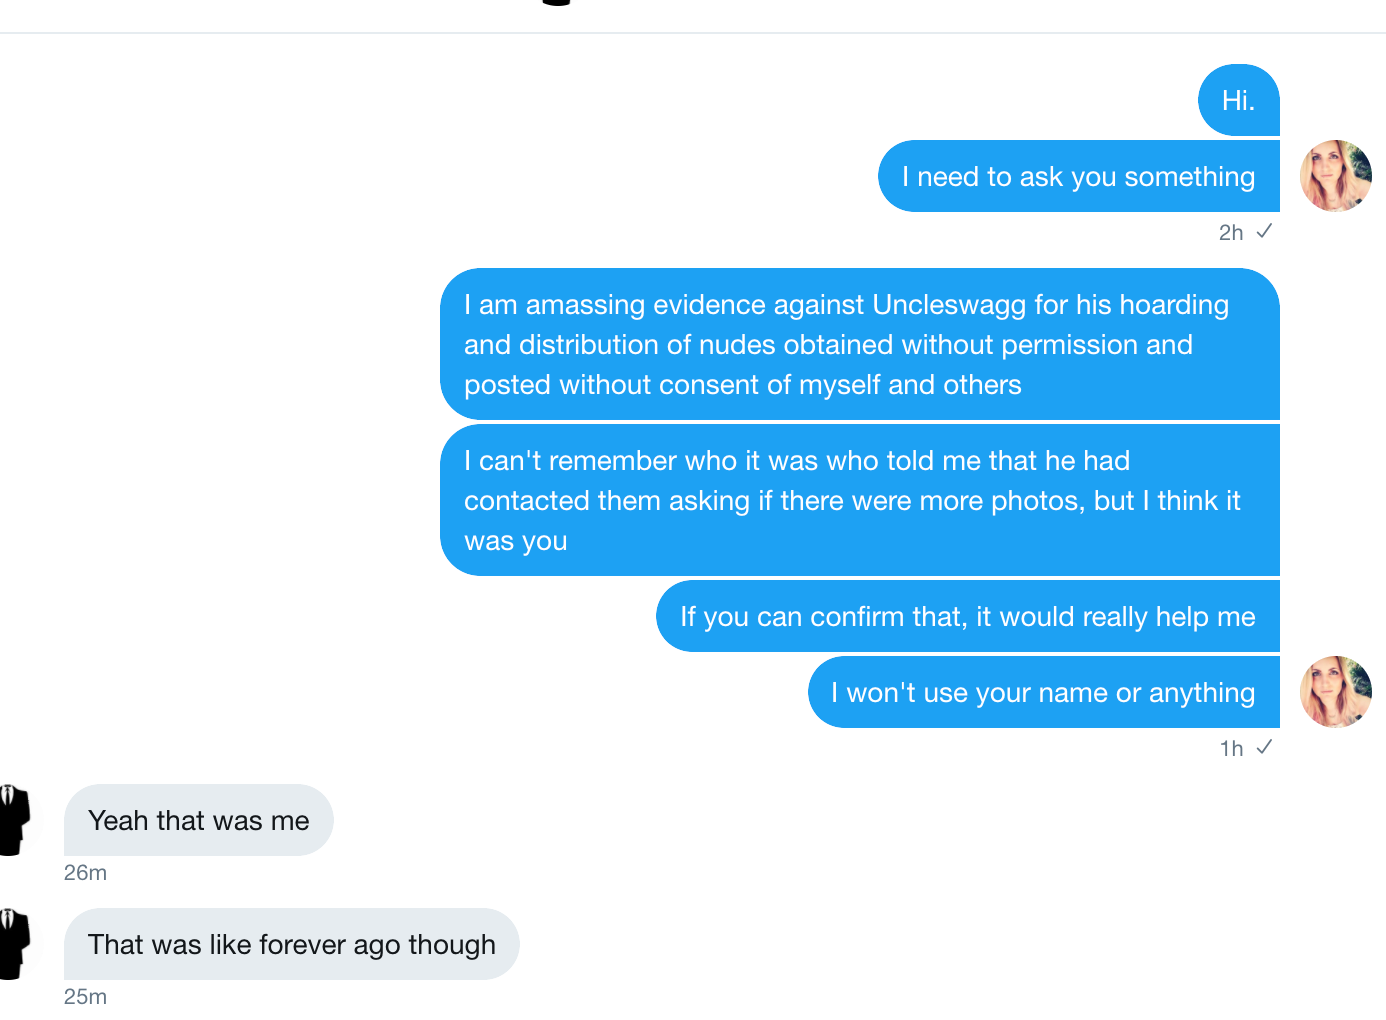Click the 1h timestamp under the sent messages
Image resolution: width=1386 pixels, height=1020 pixels.
(x=1230, y=748)
